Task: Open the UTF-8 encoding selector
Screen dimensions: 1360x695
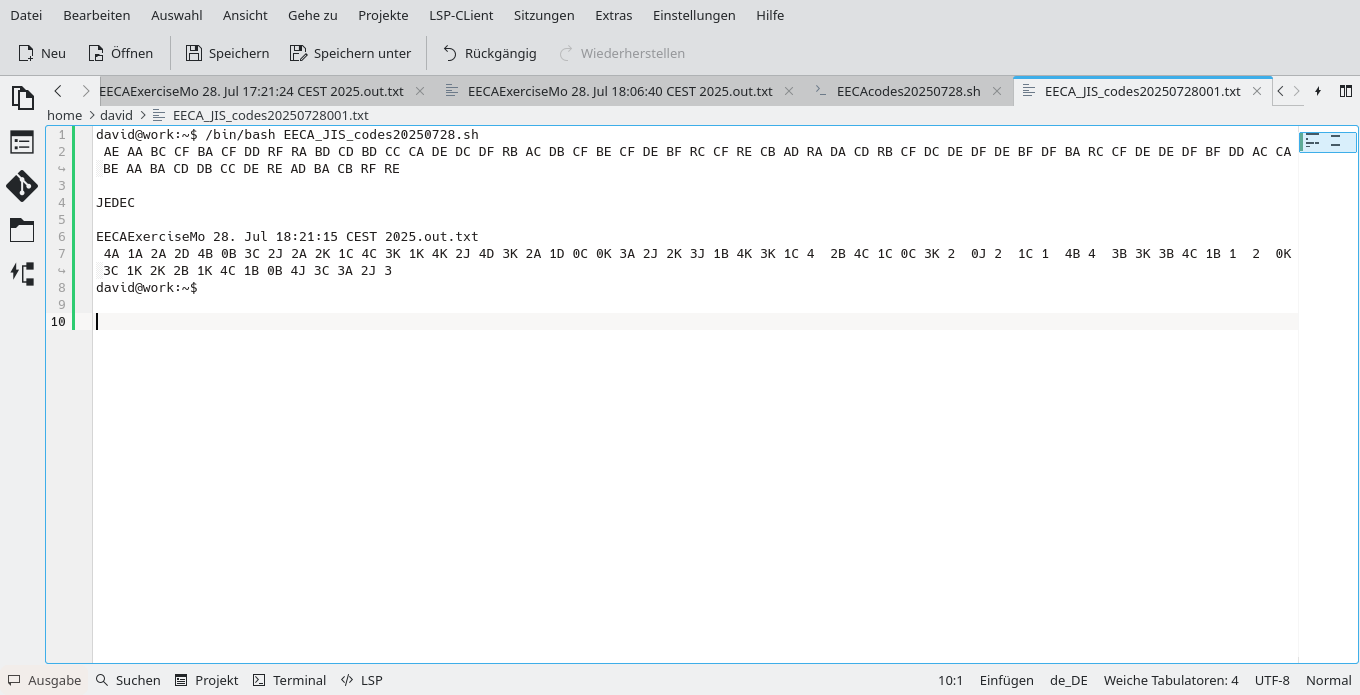Action: [1272, 680]
